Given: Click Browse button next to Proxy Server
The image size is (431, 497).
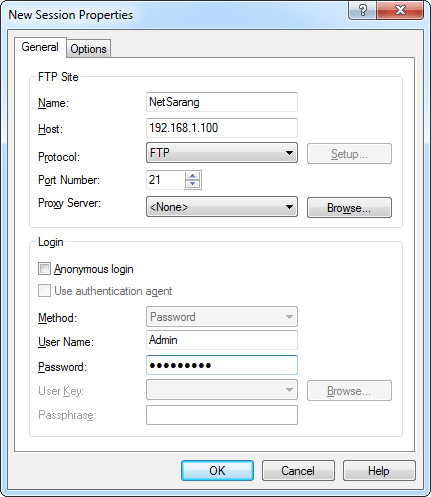Looking at the screenshot, I should click(349, 208).
